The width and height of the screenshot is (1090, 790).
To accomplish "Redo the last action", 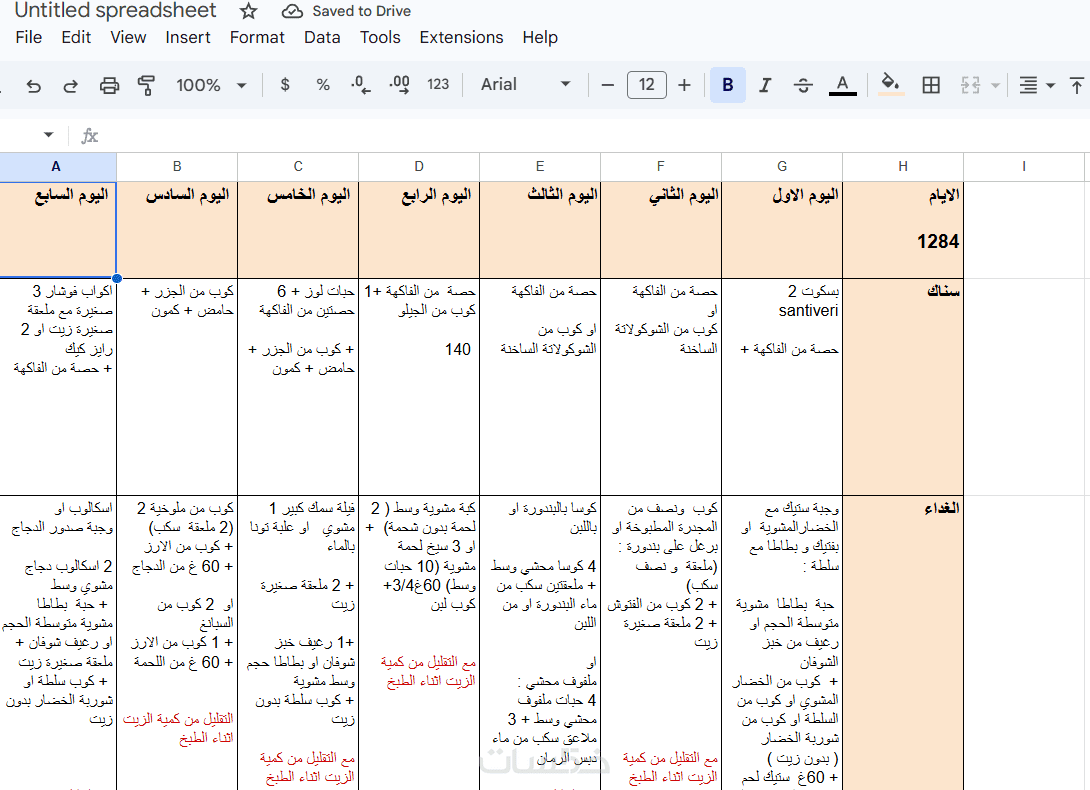I will [x=70, y=86].
